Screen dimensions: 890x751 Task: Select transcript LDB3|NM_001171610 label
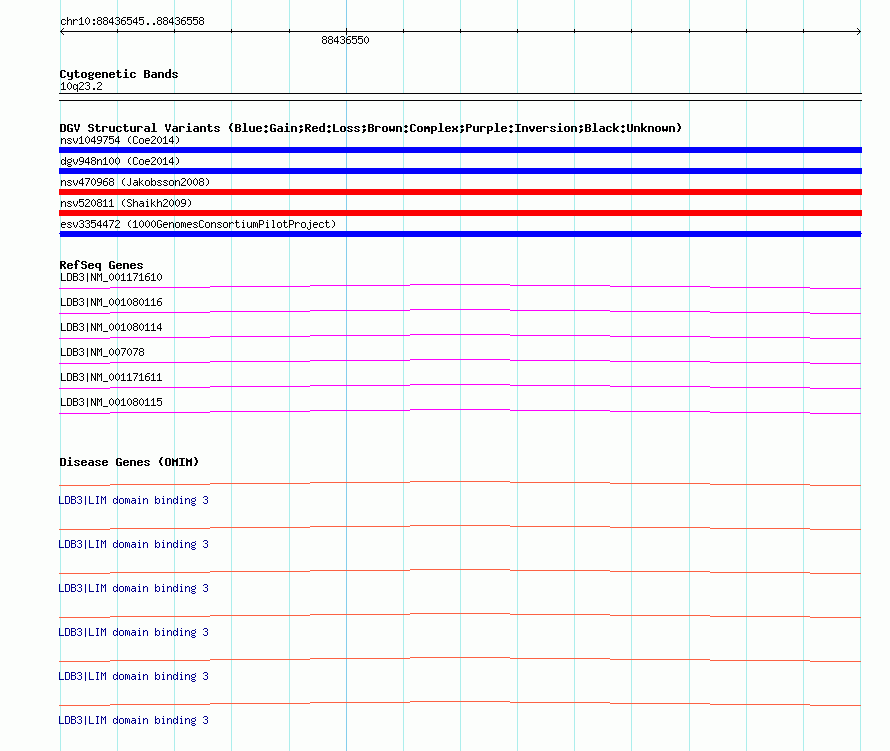coord(111,277)
